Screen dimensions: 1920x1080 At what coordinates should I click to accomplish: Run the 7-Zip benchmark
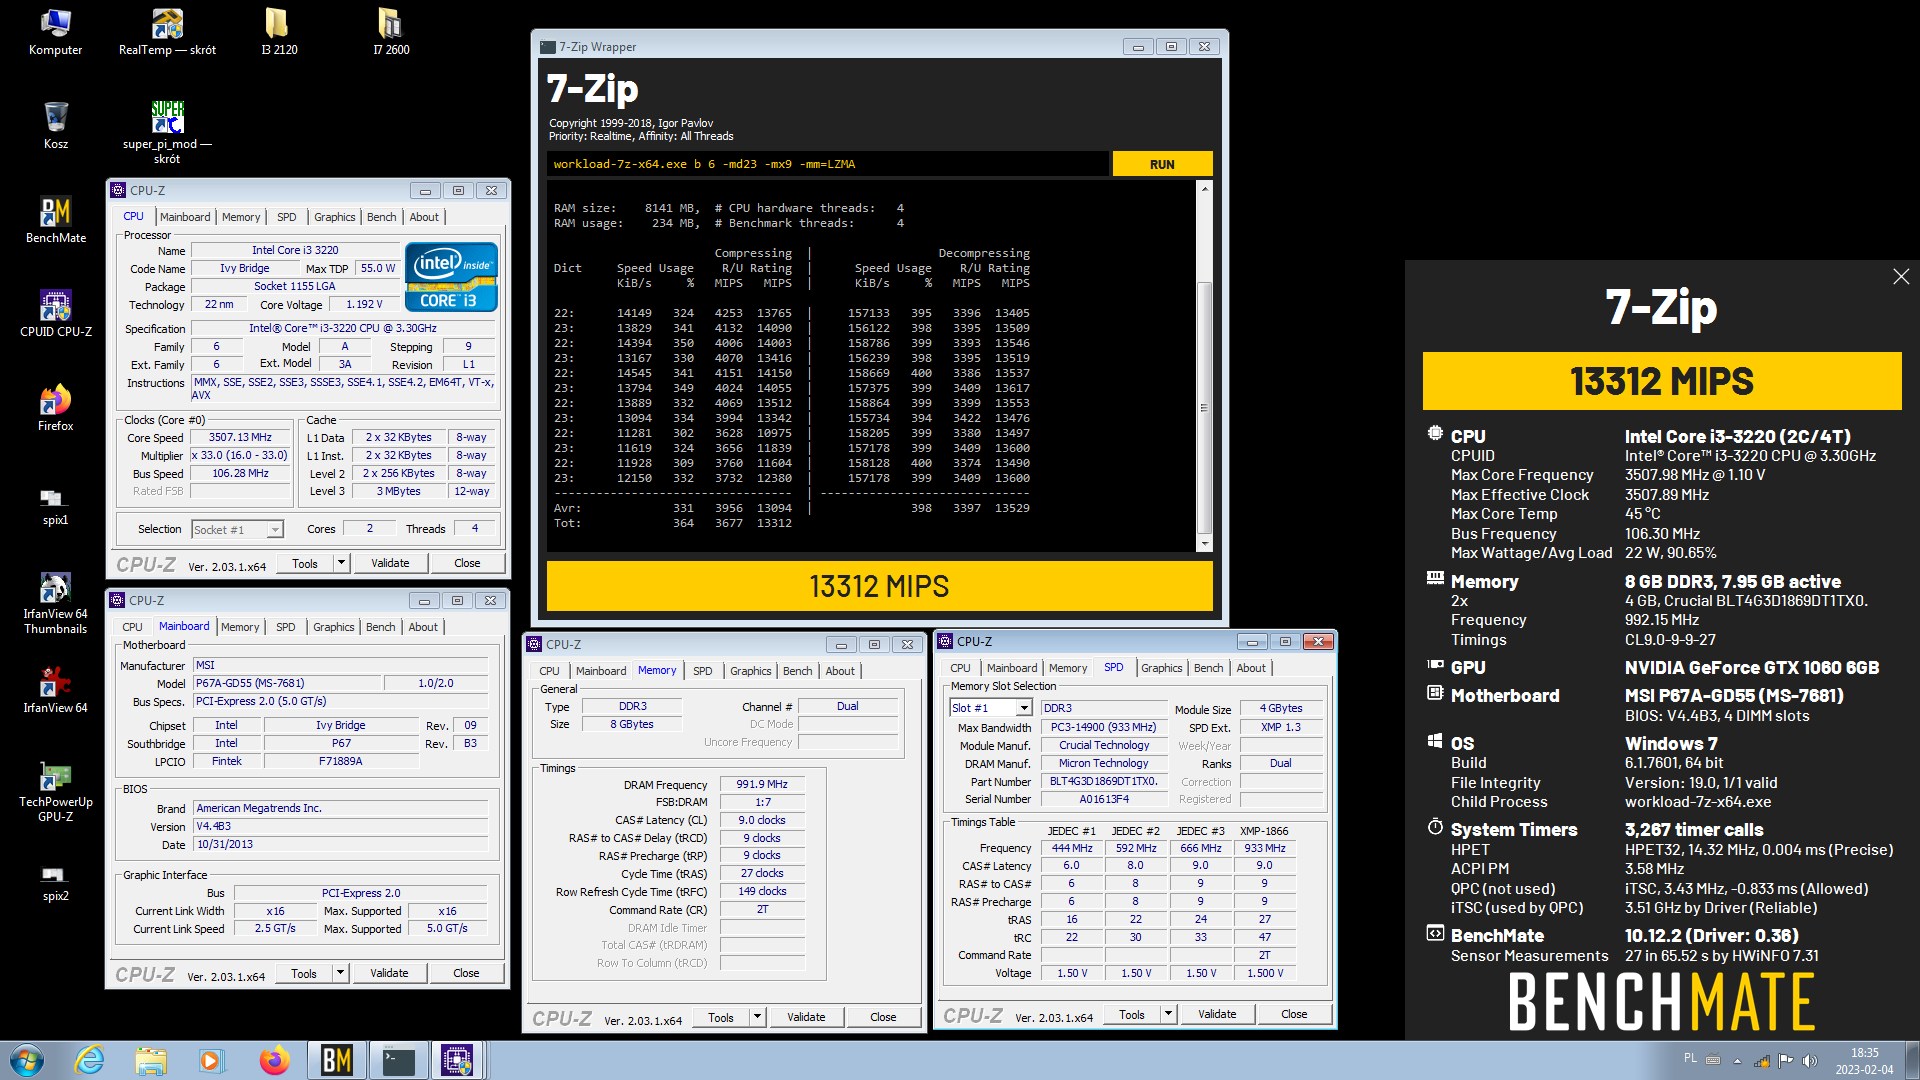1162,164
